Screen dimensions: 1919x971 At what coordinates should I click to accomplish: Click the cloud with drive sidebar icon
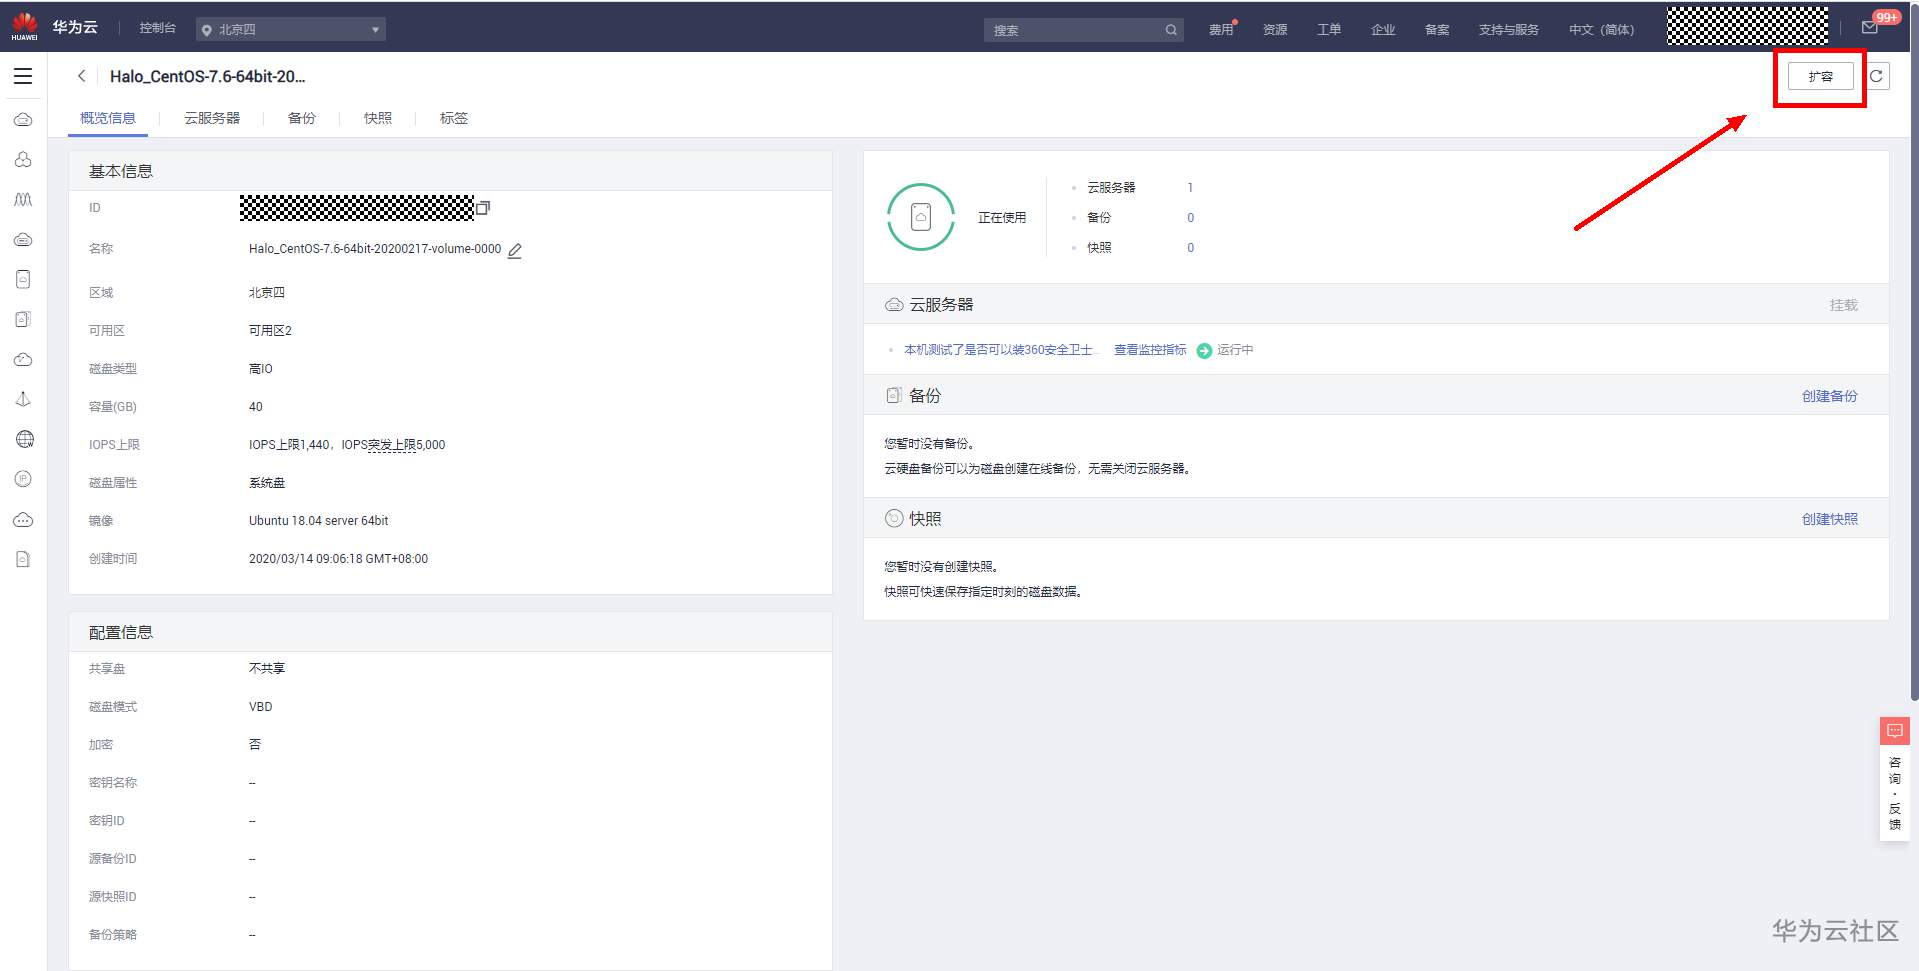point(23,240)
